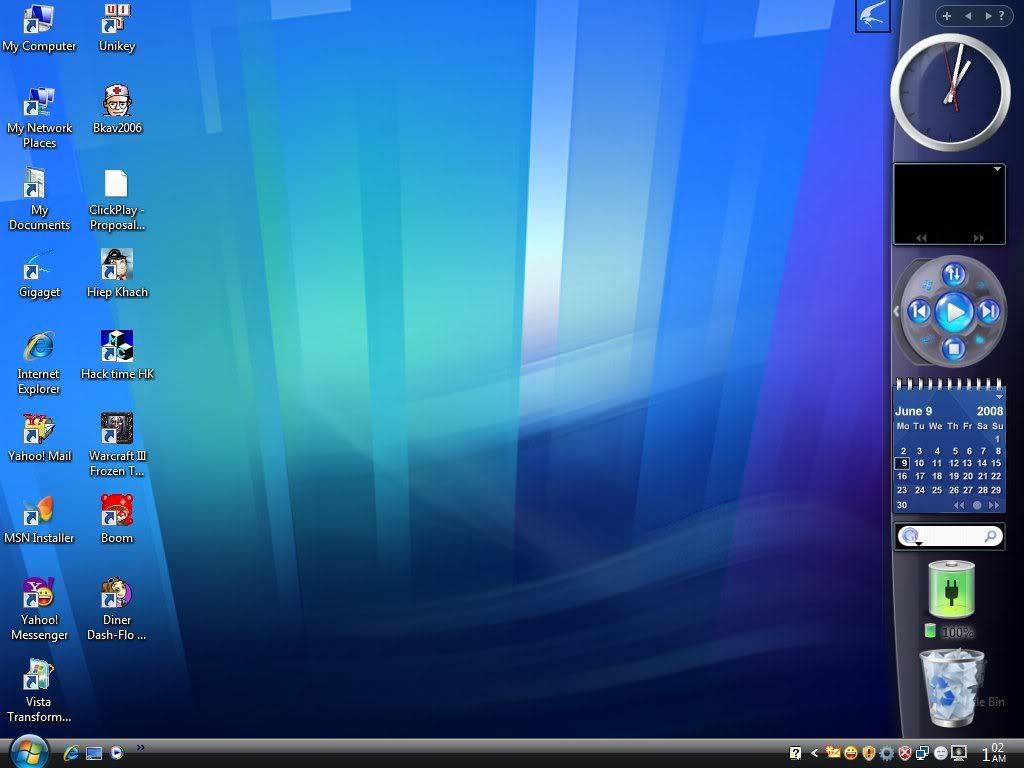Image resolution: width=1024 pixels, height=768 pixels.
Task: Go to previous sidebar page arrow
Action: (968, 15)
